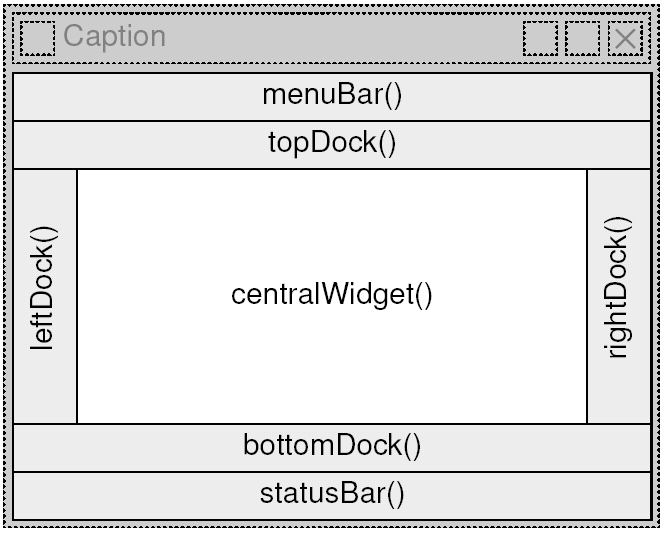Click the bottomDock() strip
Viewport: 664px width, 536px height.
(332, 448)
